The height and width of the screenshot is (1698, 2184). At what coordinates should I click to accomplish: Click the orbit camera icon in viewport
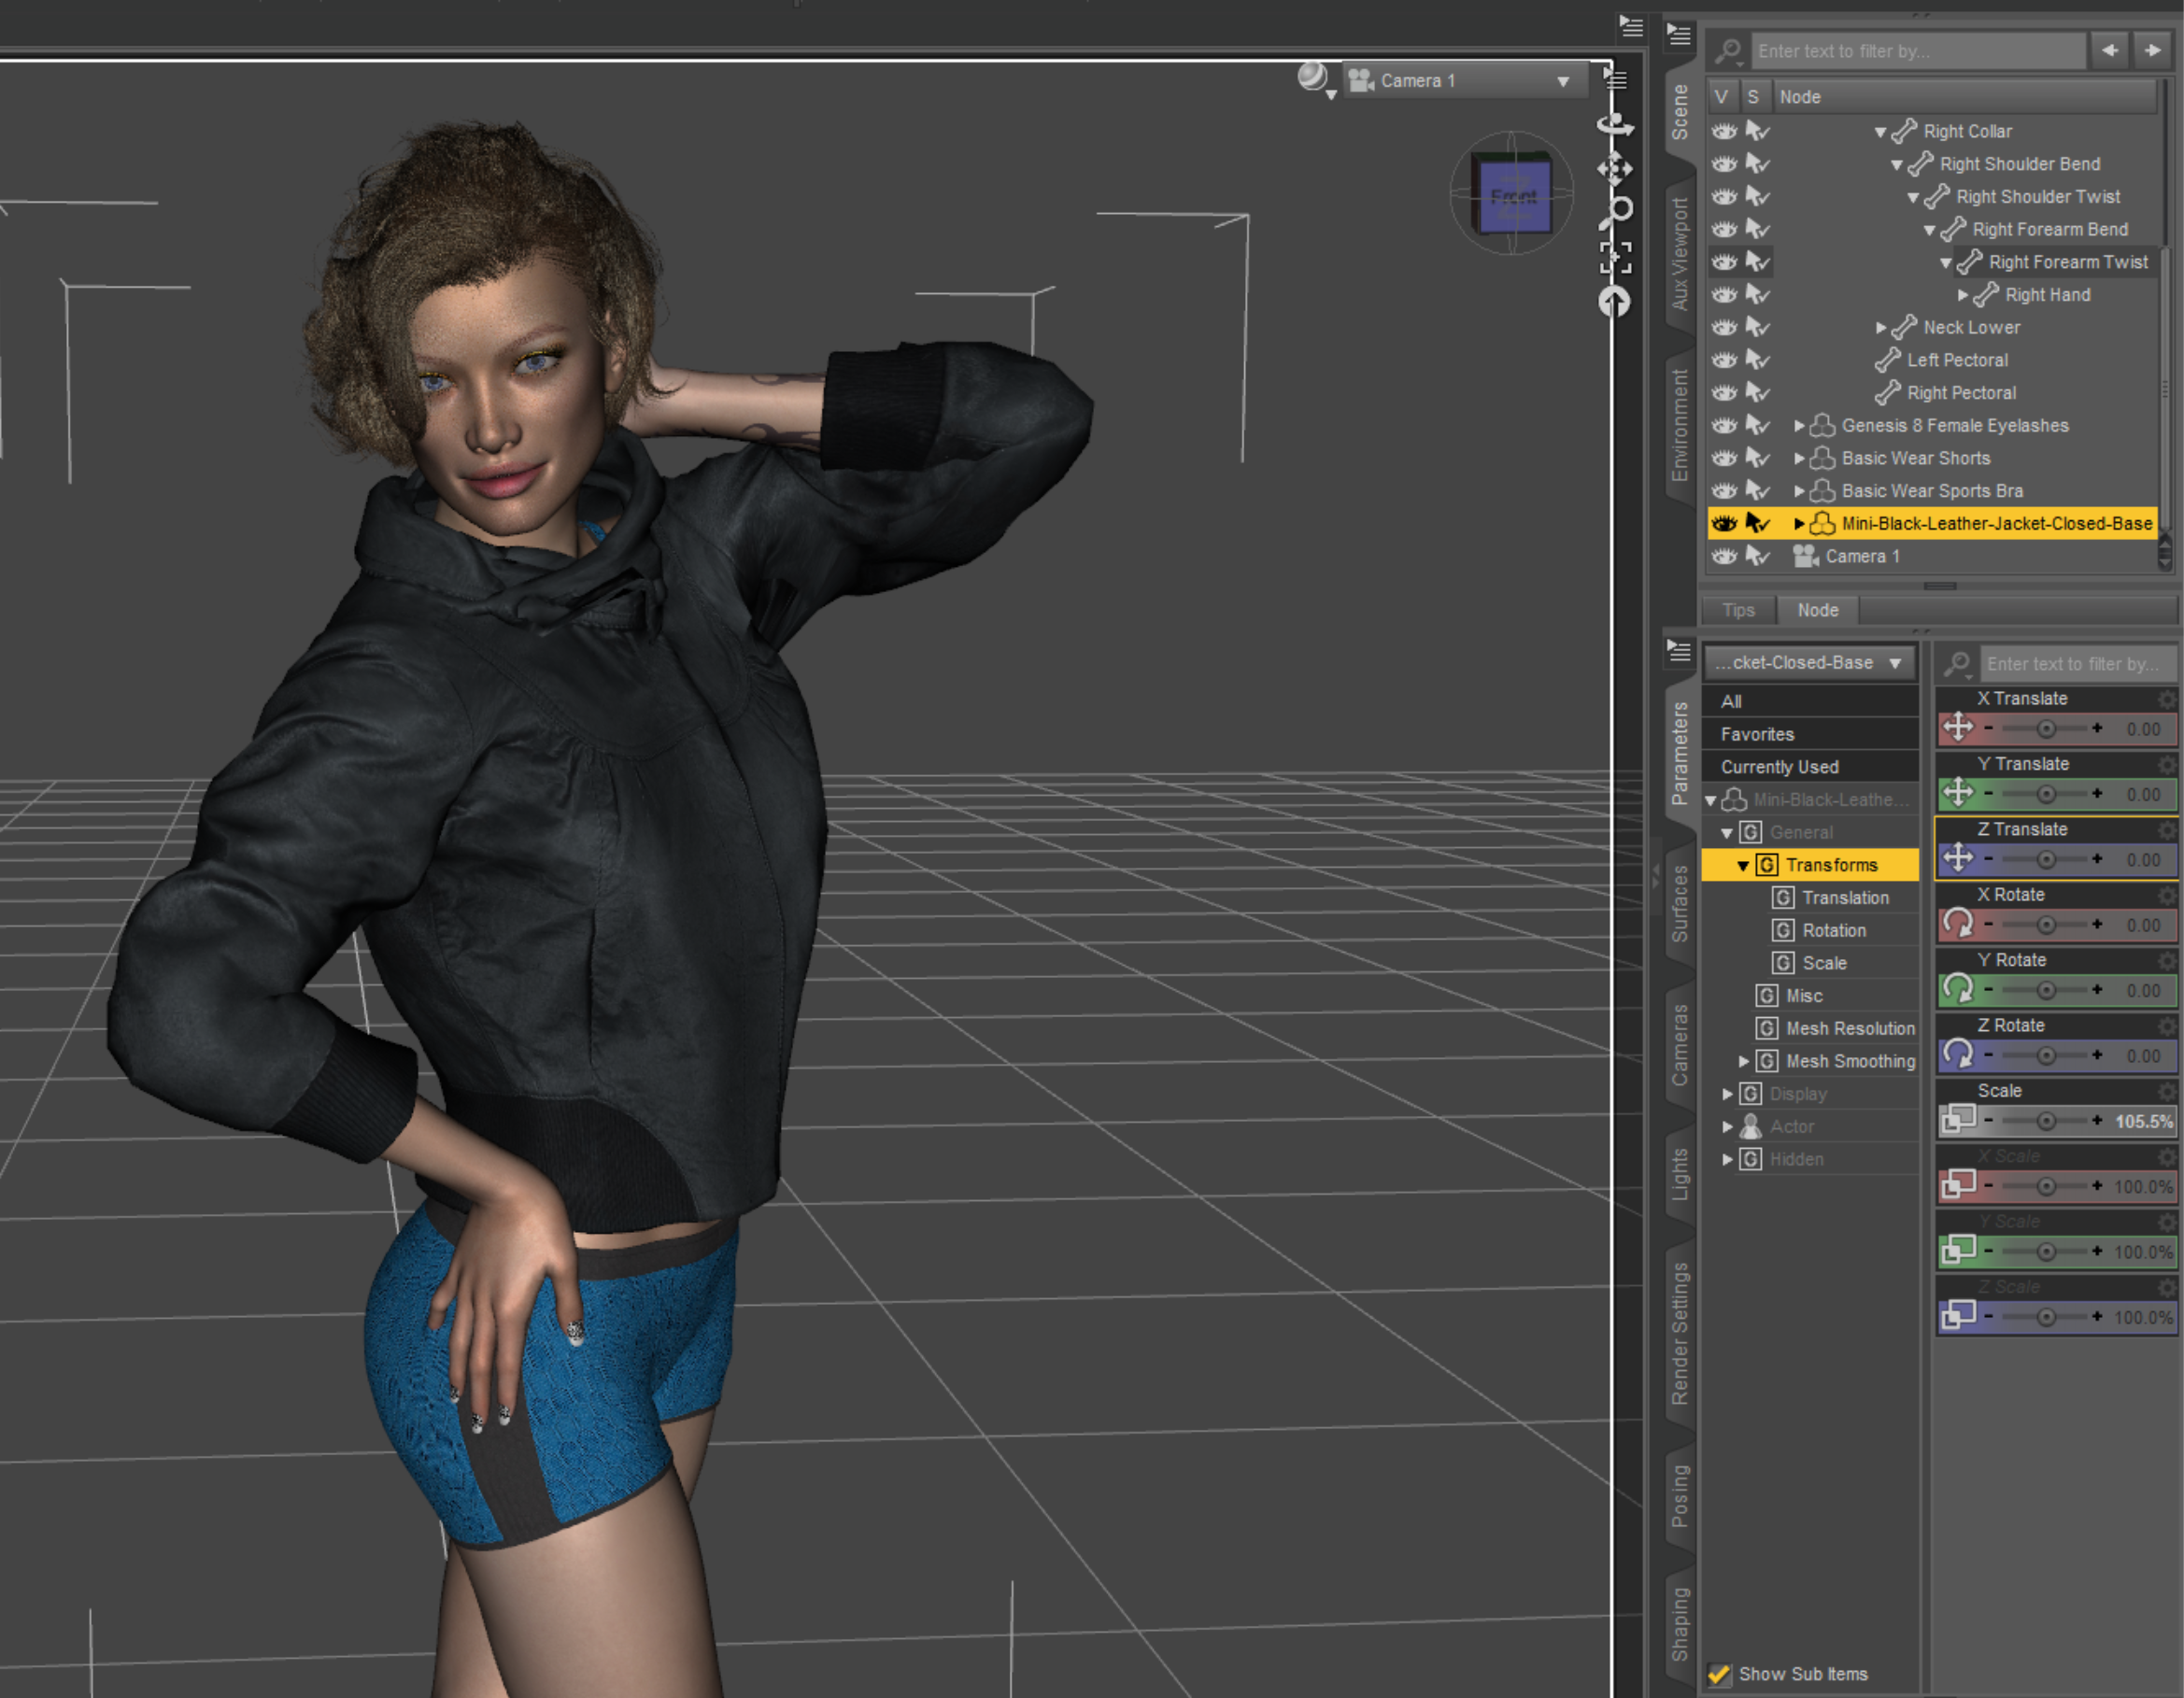tap(1614, 125)
